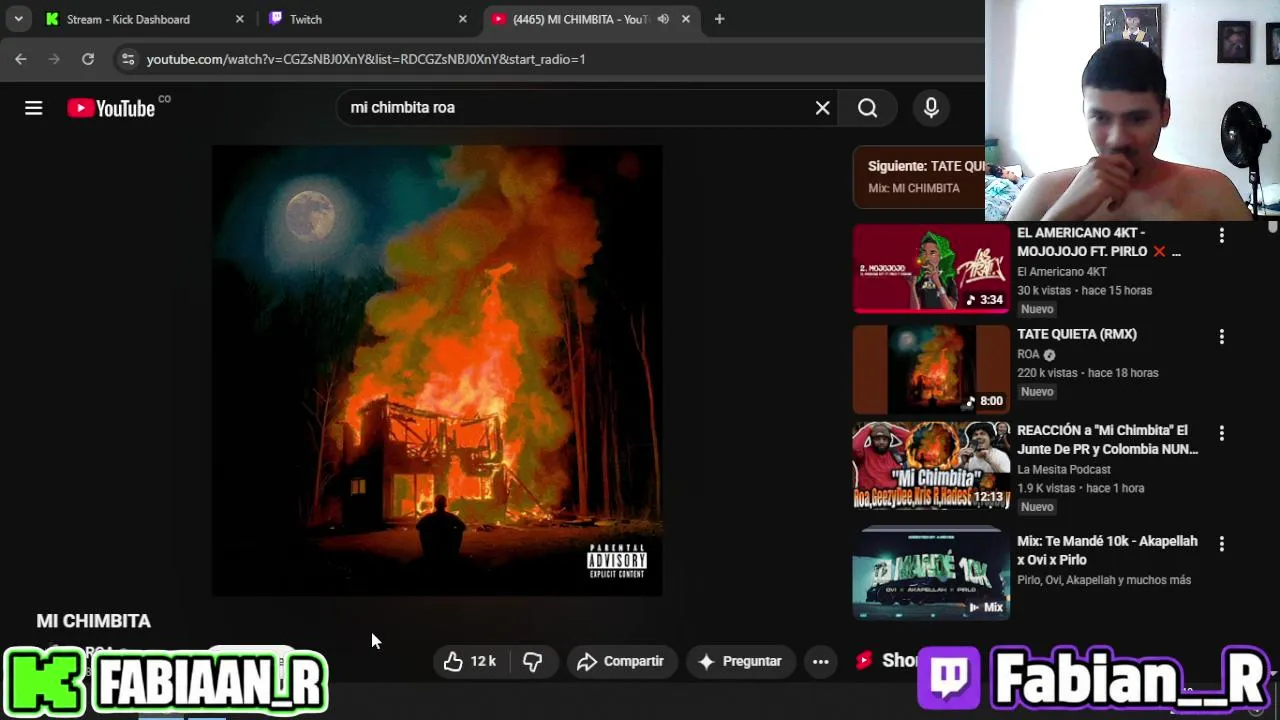The width and height of the screenshot is (1280, 720).
Task: Reload the YouTube page
Action: click(88, 59)
